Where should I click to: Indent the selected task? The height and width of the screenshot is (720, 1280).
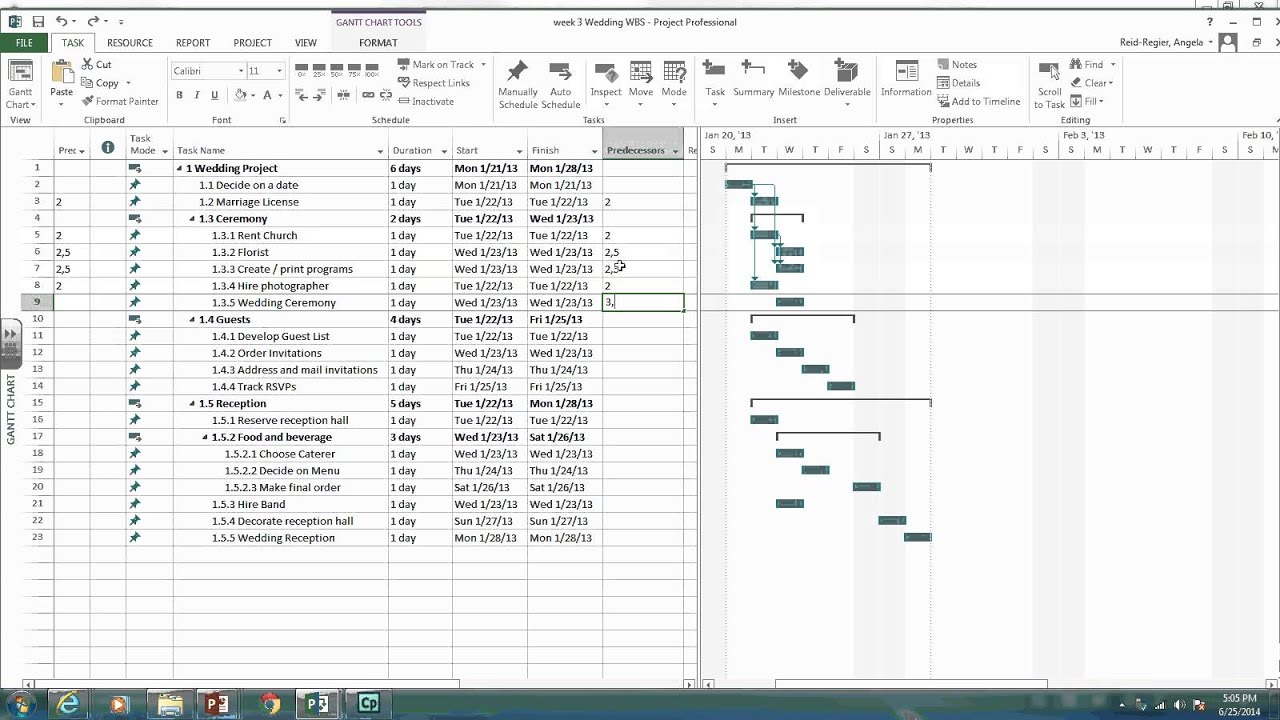(x=320, y=95)
